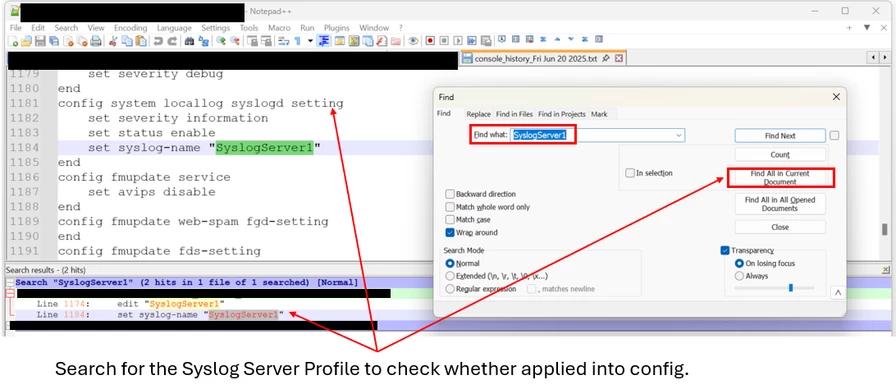This screenshot has height=385, width=896.
Task: Open the Encoding menu
Action: pyautogui.click(x=130, y=27)
